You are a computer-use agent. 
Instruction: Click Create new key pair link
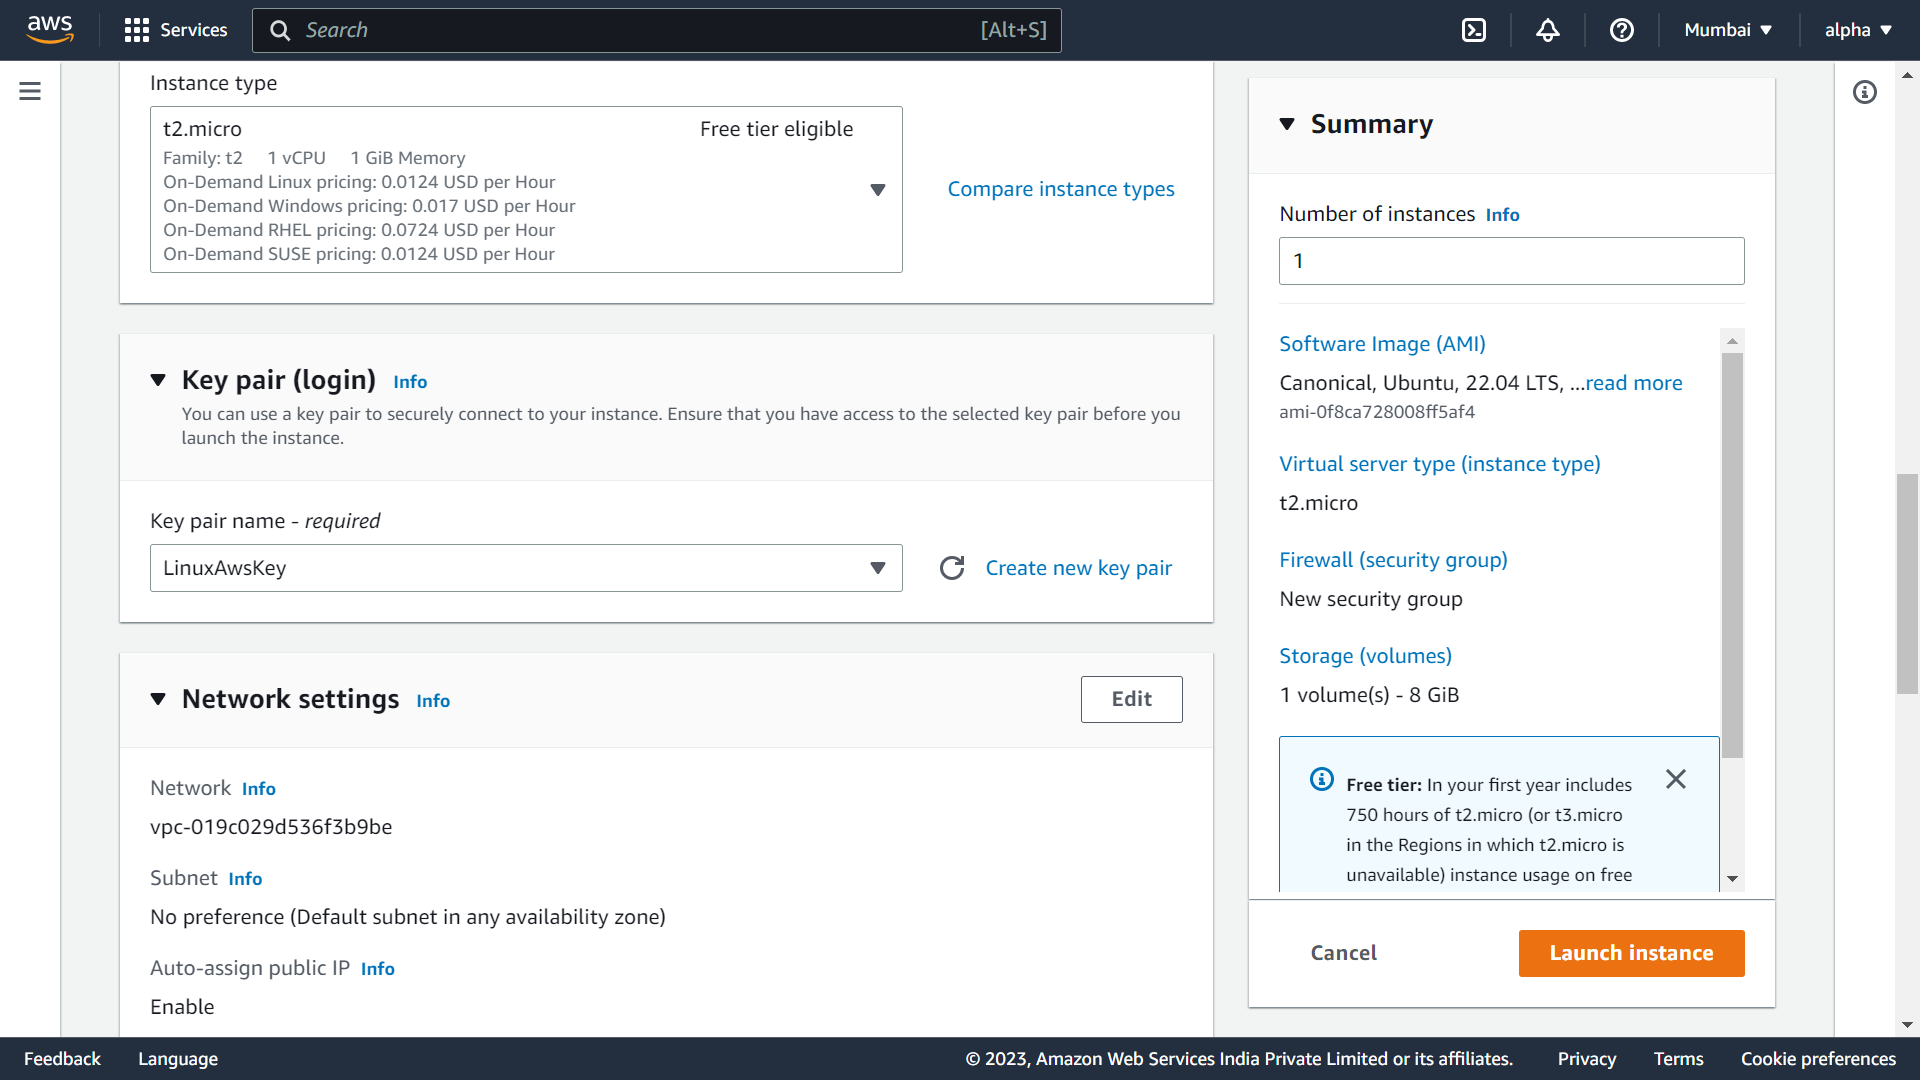point(1078,568)
